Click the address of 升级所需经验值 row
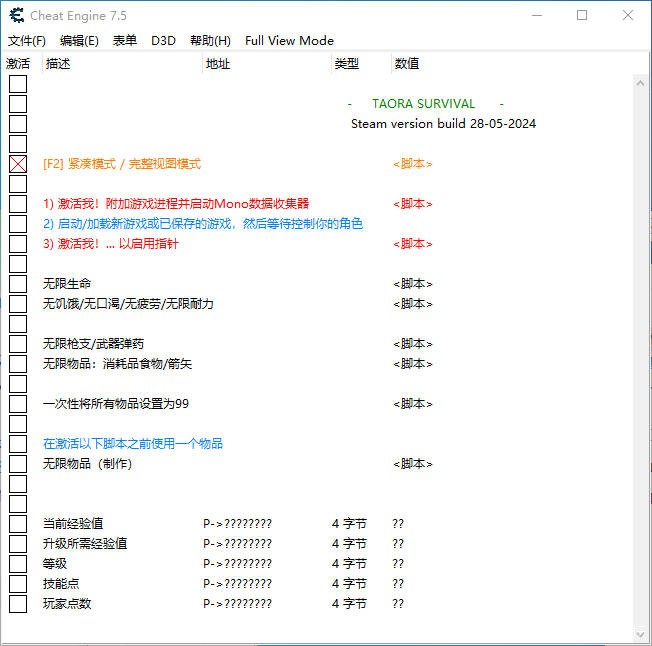 click(x=237, y=544)
